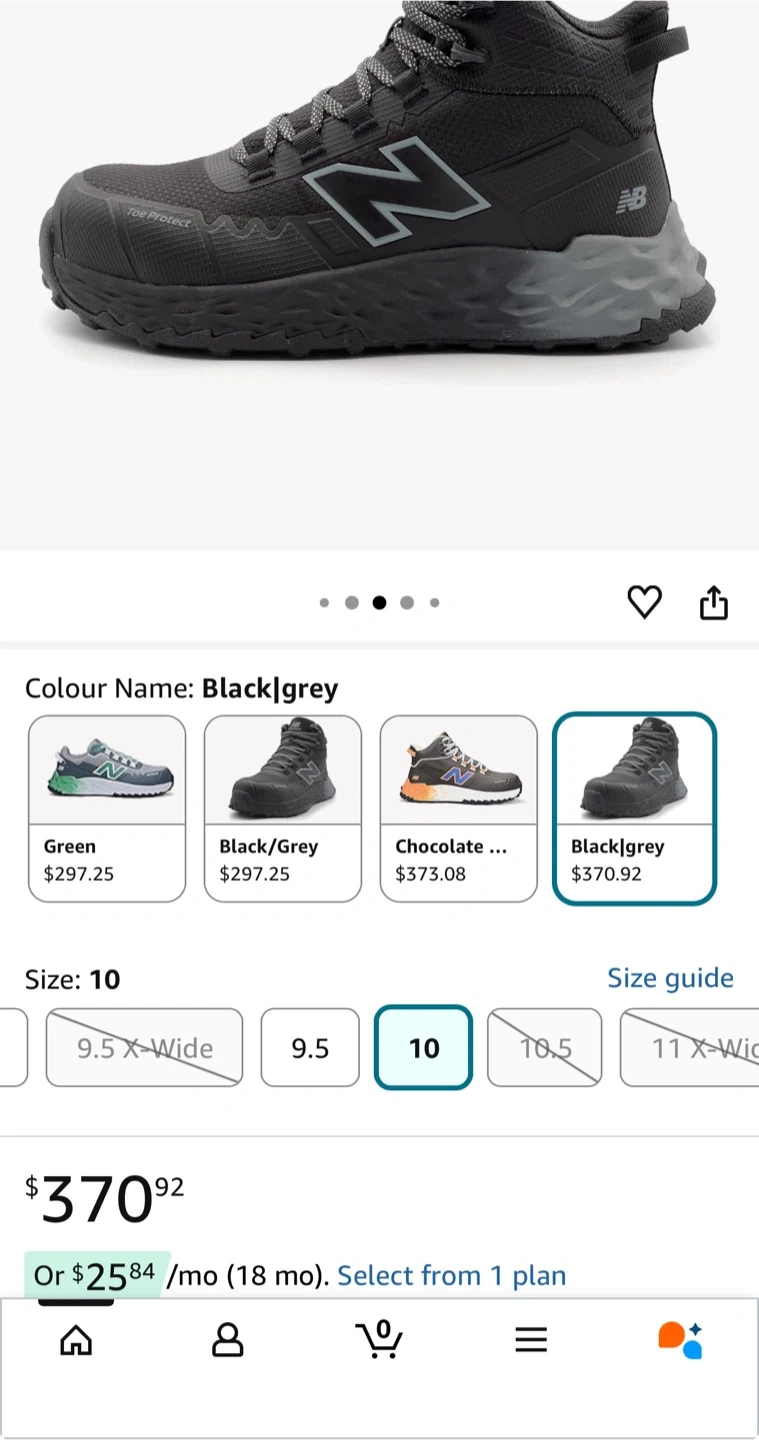Image resolution: width=759 pixels, height=1440 pixels.
Task: Tap the heart wishlist icon
Action: 644,602
